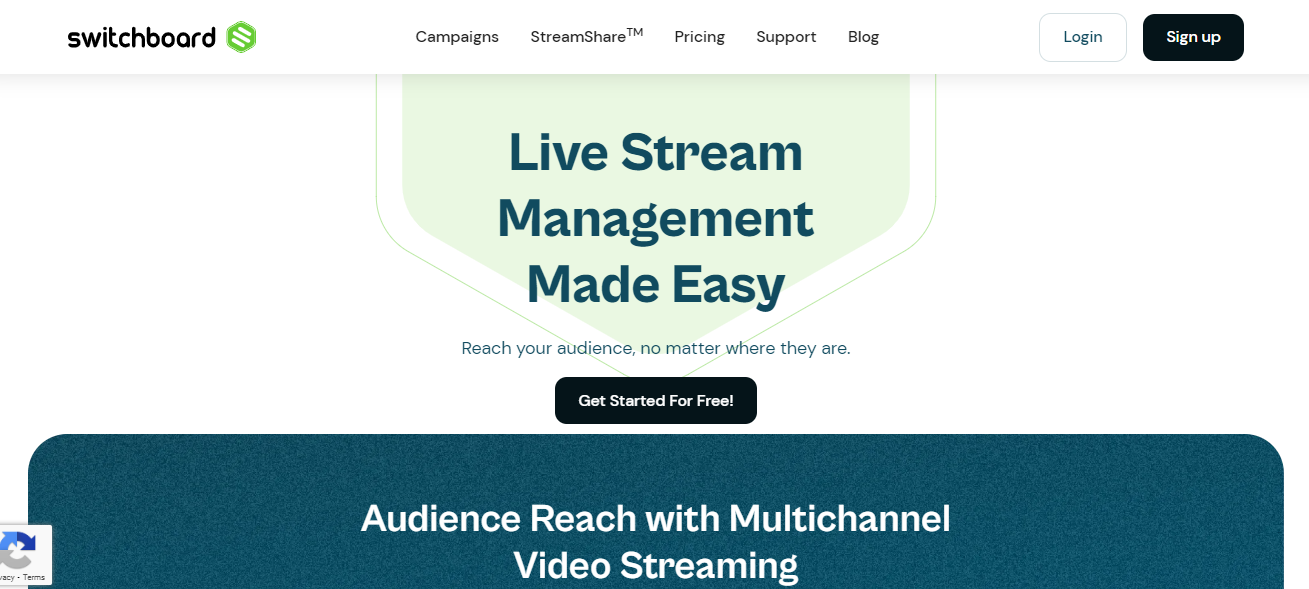Screen dimensions: 1309x589
Task: Click the reCAPTCHA badge icon
Action: tap(15, 548)
